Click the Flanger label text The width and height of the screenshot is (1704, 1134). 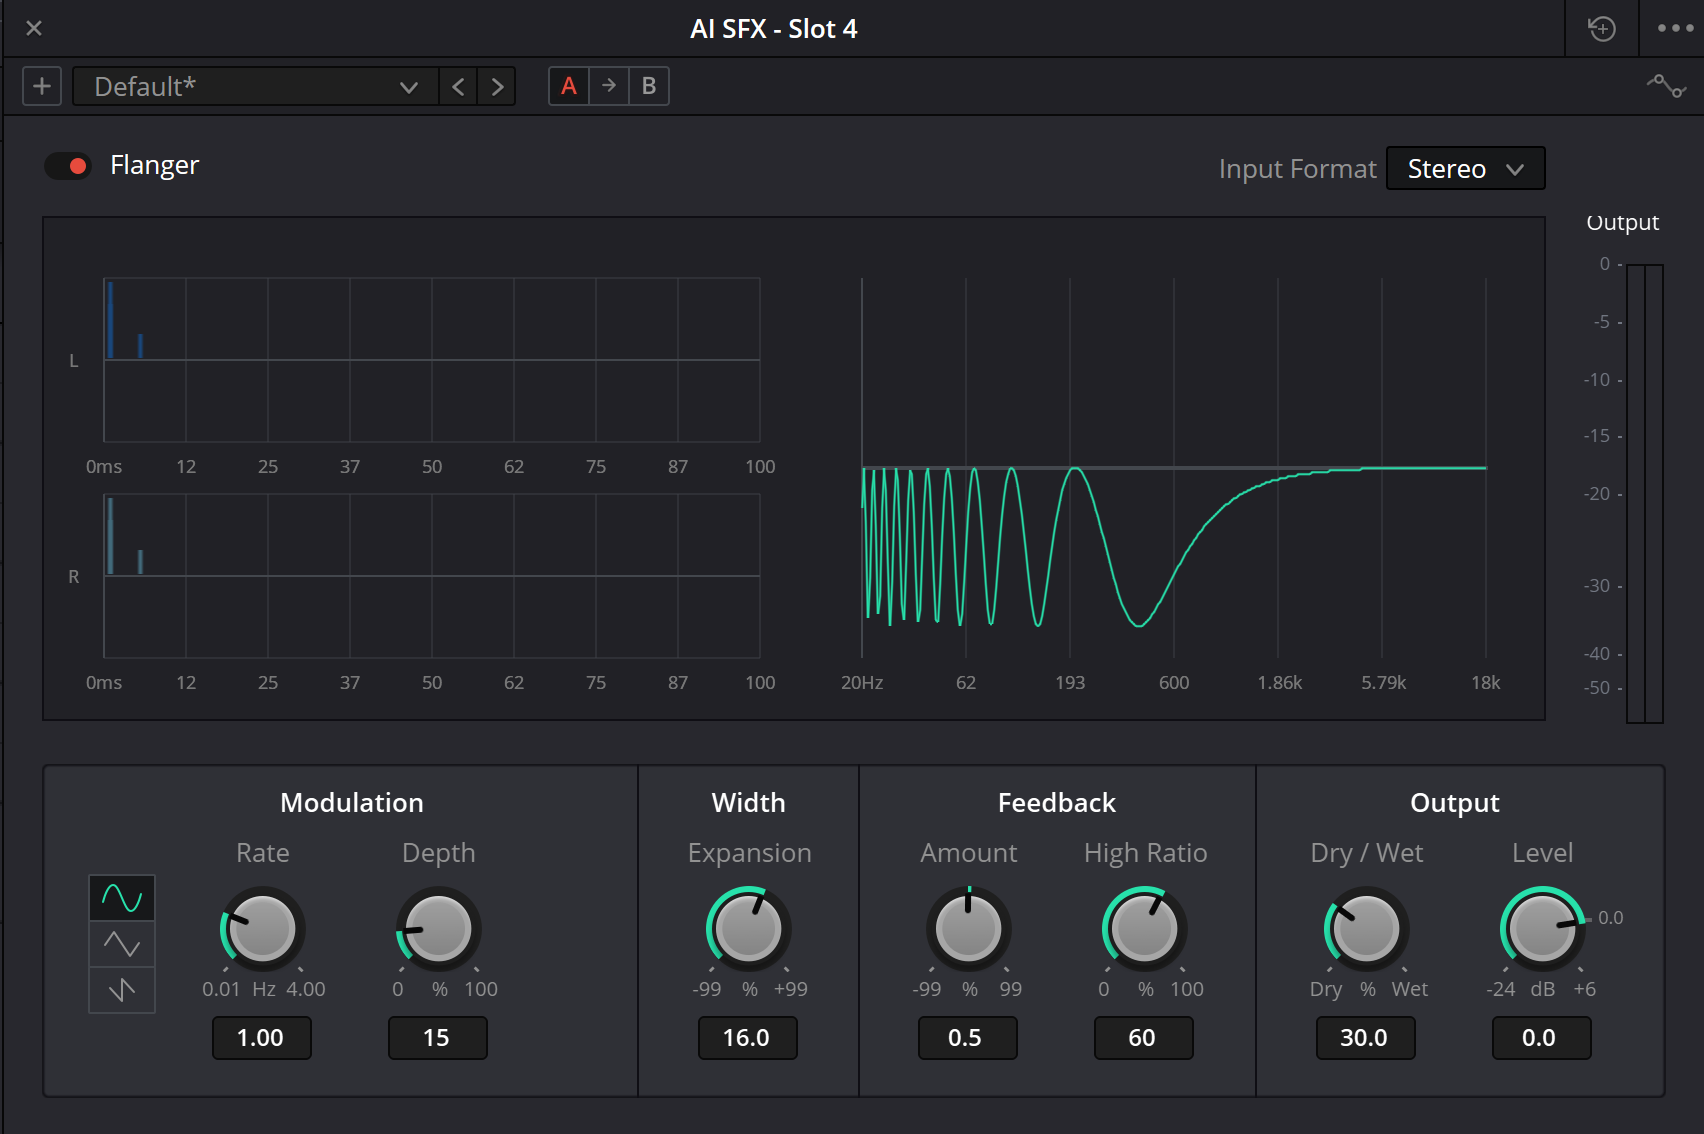155,165
